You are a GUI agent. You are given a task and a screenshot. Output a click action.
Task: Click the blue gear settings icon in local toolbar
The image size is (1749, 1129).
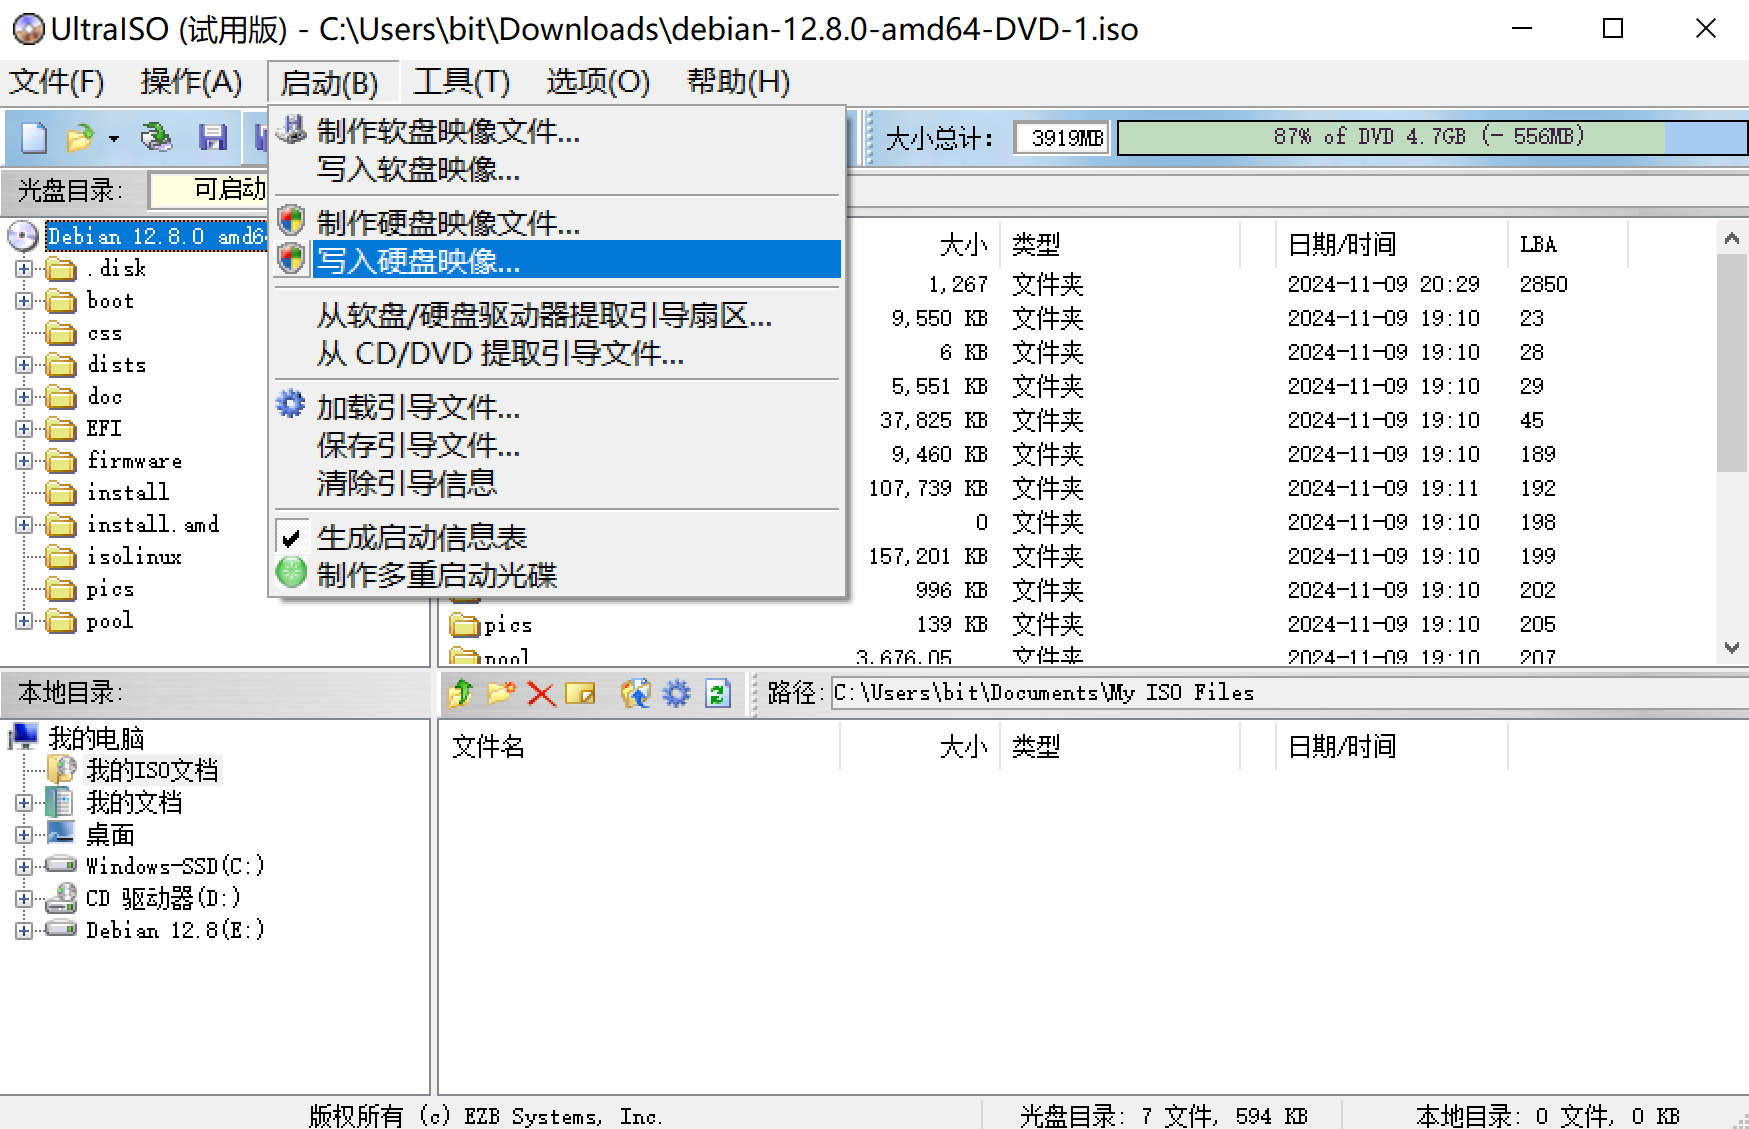click(677, 693)
